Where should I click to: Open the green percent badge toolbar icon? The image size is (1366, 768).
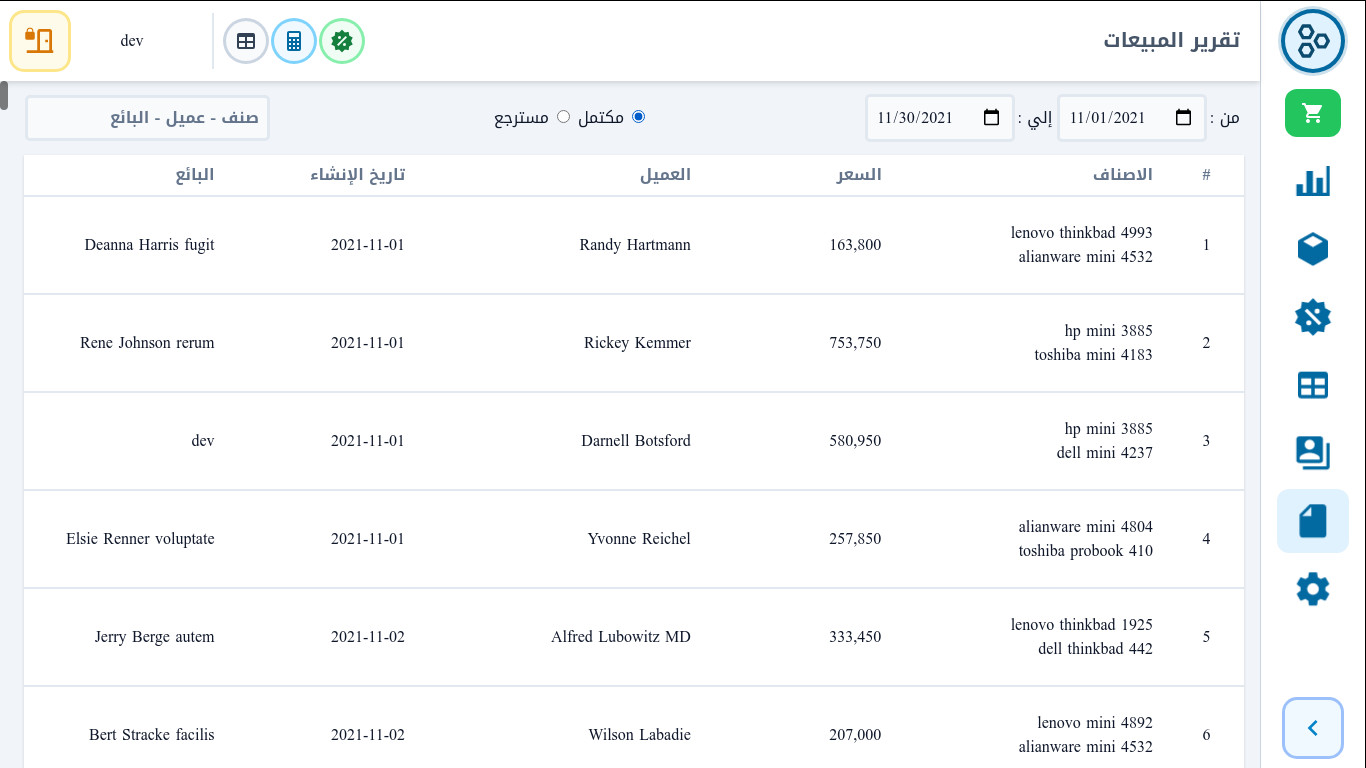click(x=341, y=40)
